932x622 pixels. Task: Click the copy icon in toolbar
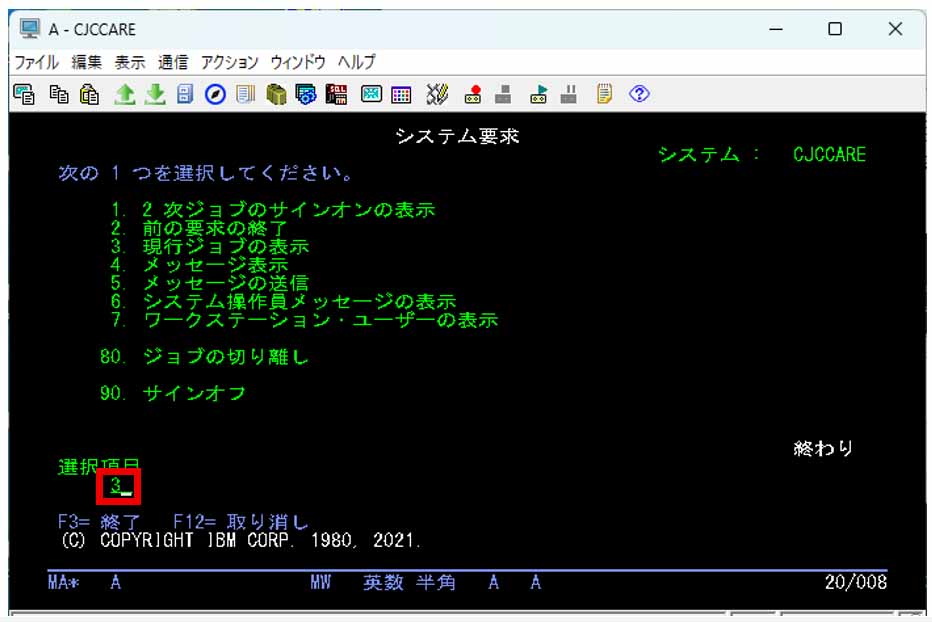pos(59,94)
